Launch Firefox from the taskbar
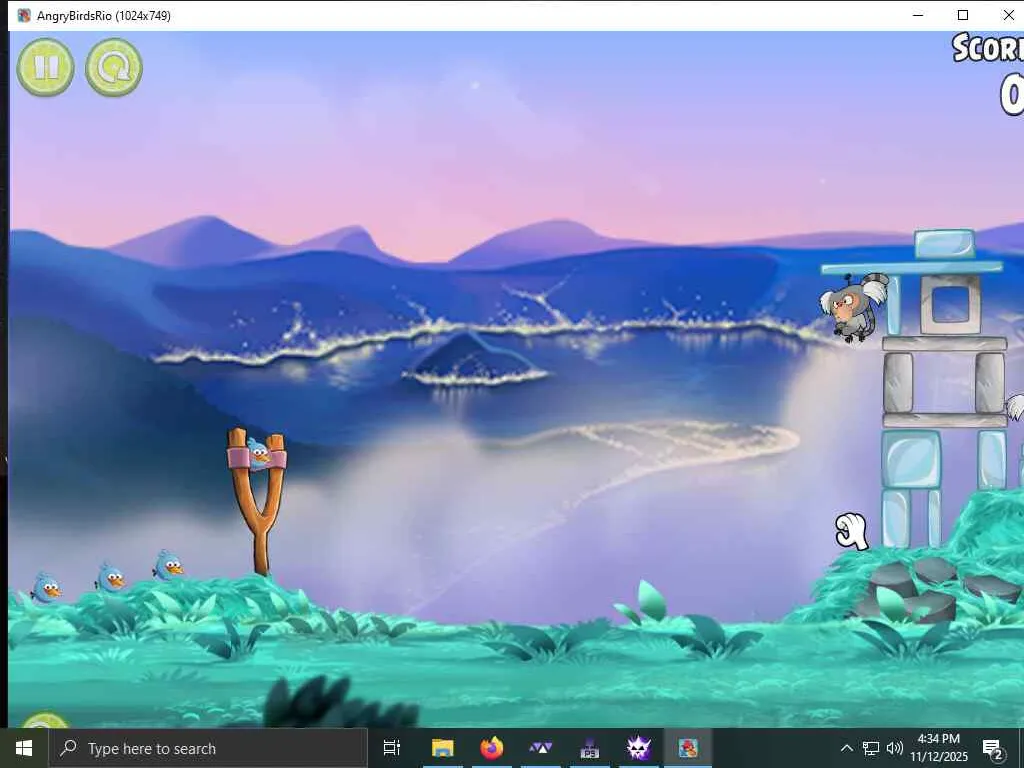Image resolution: width=1024 pixels, height=768 pixels. 492,748
